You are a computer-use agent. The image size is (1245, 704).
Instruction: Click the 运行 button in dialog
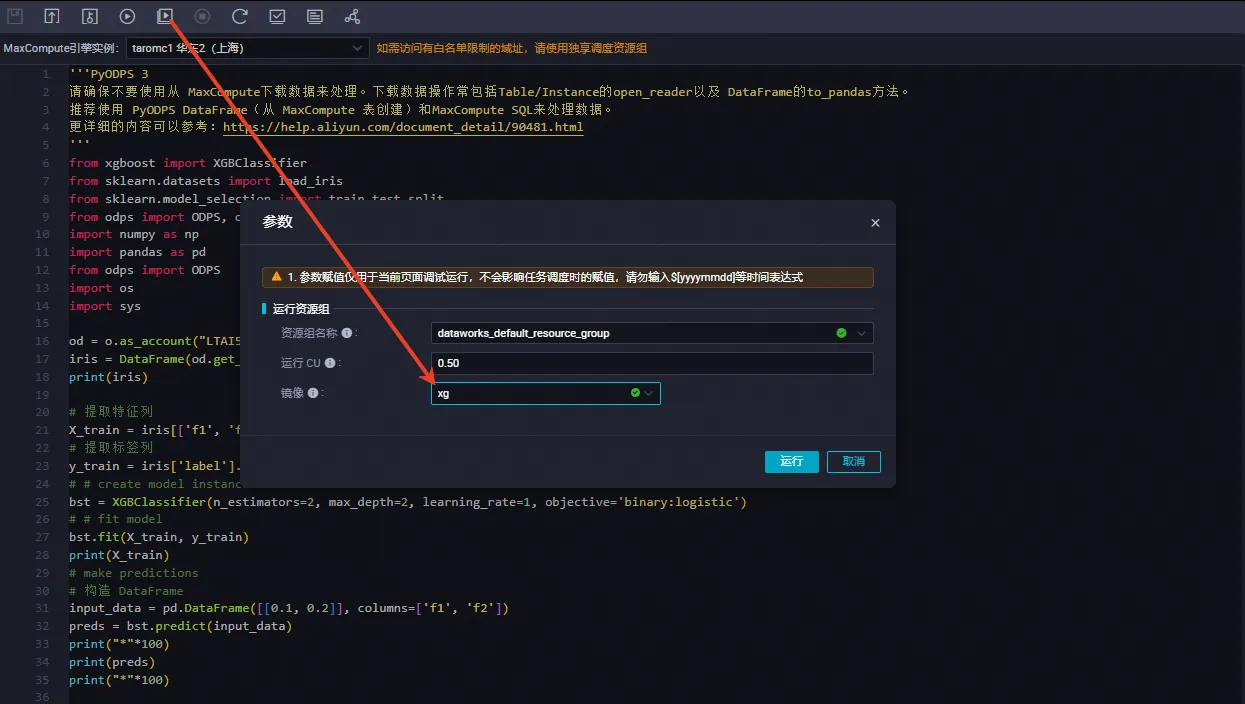(x=792, y=461)
